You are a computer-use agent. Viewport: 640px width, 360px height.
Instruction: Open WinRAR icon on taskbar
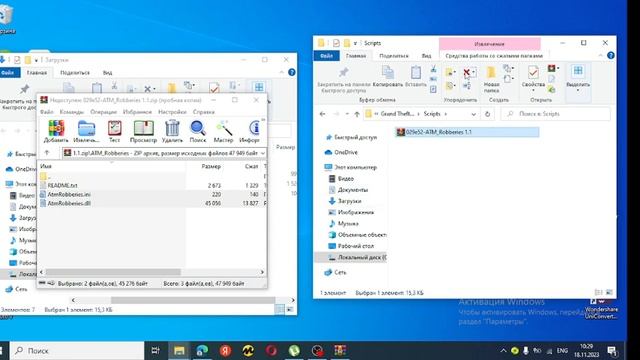click(340, 351)
